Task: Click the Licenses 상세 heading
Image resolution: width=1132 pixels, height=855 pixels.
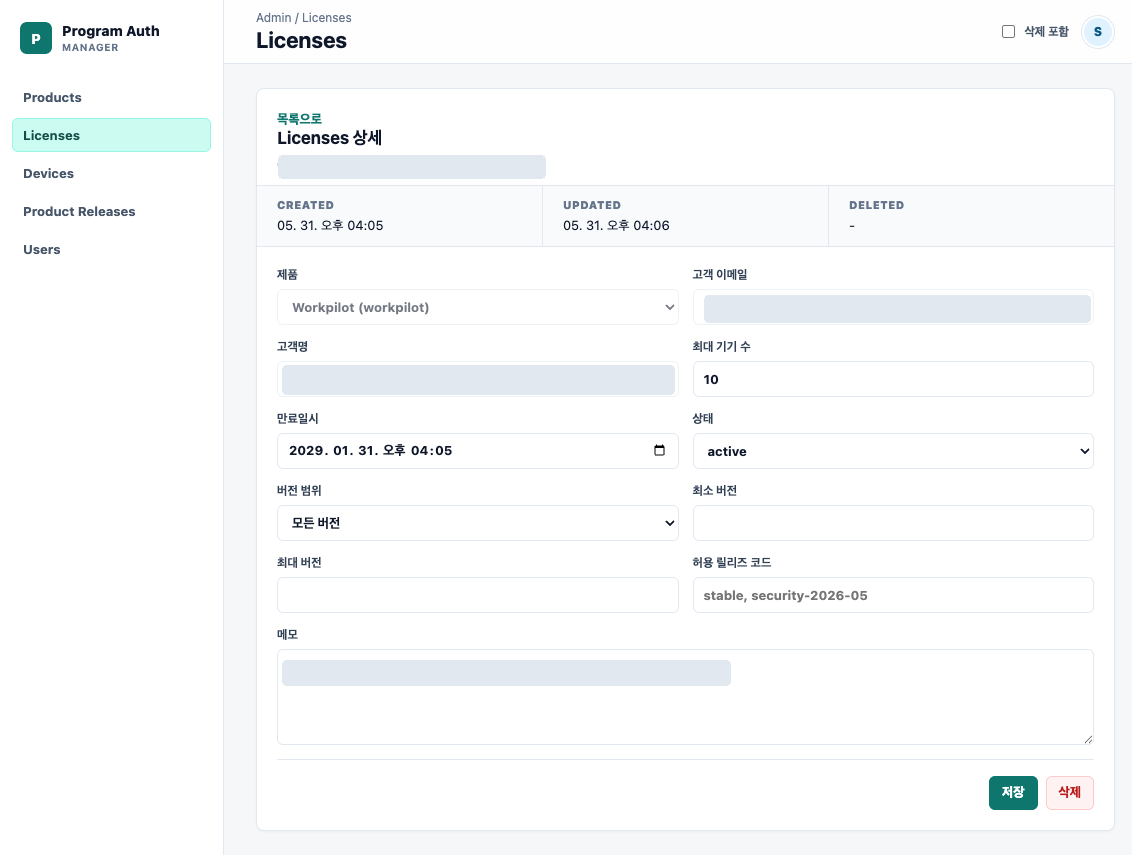Action: [329, 138]
